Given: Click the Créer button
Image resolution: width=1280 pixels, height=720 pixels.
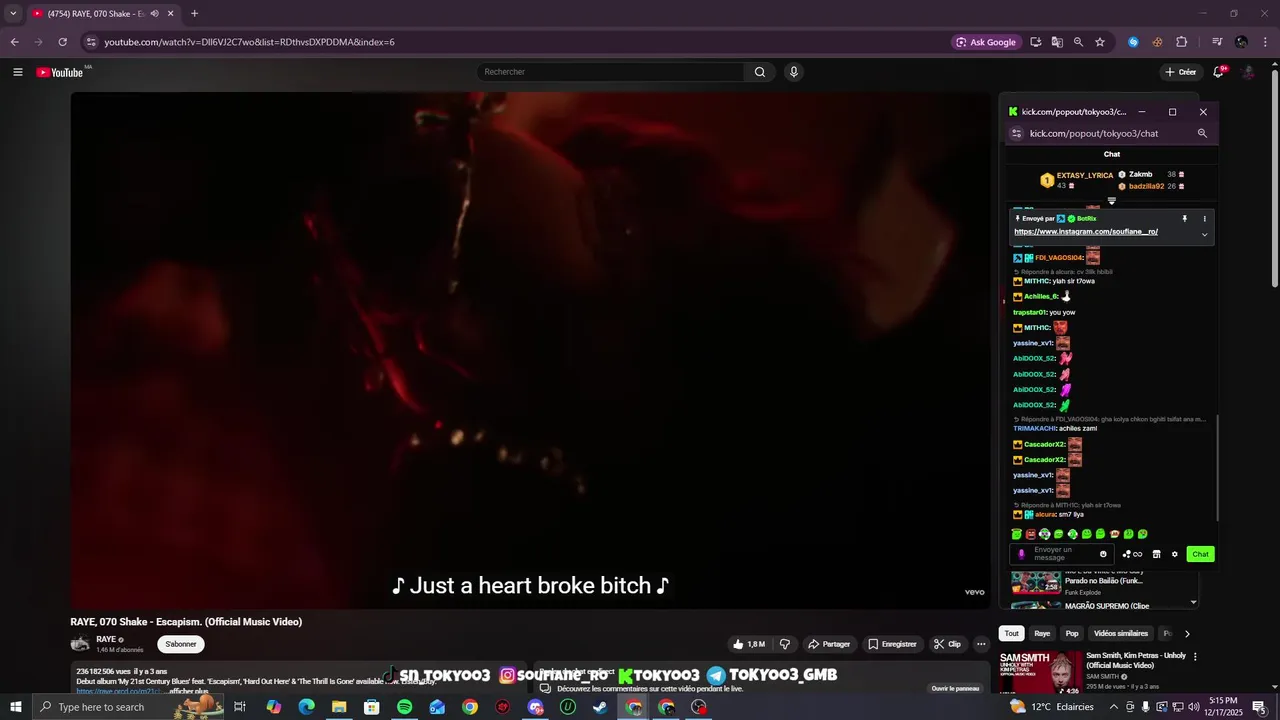Looking at the screenshot, I should click(x=1181, y=72).
